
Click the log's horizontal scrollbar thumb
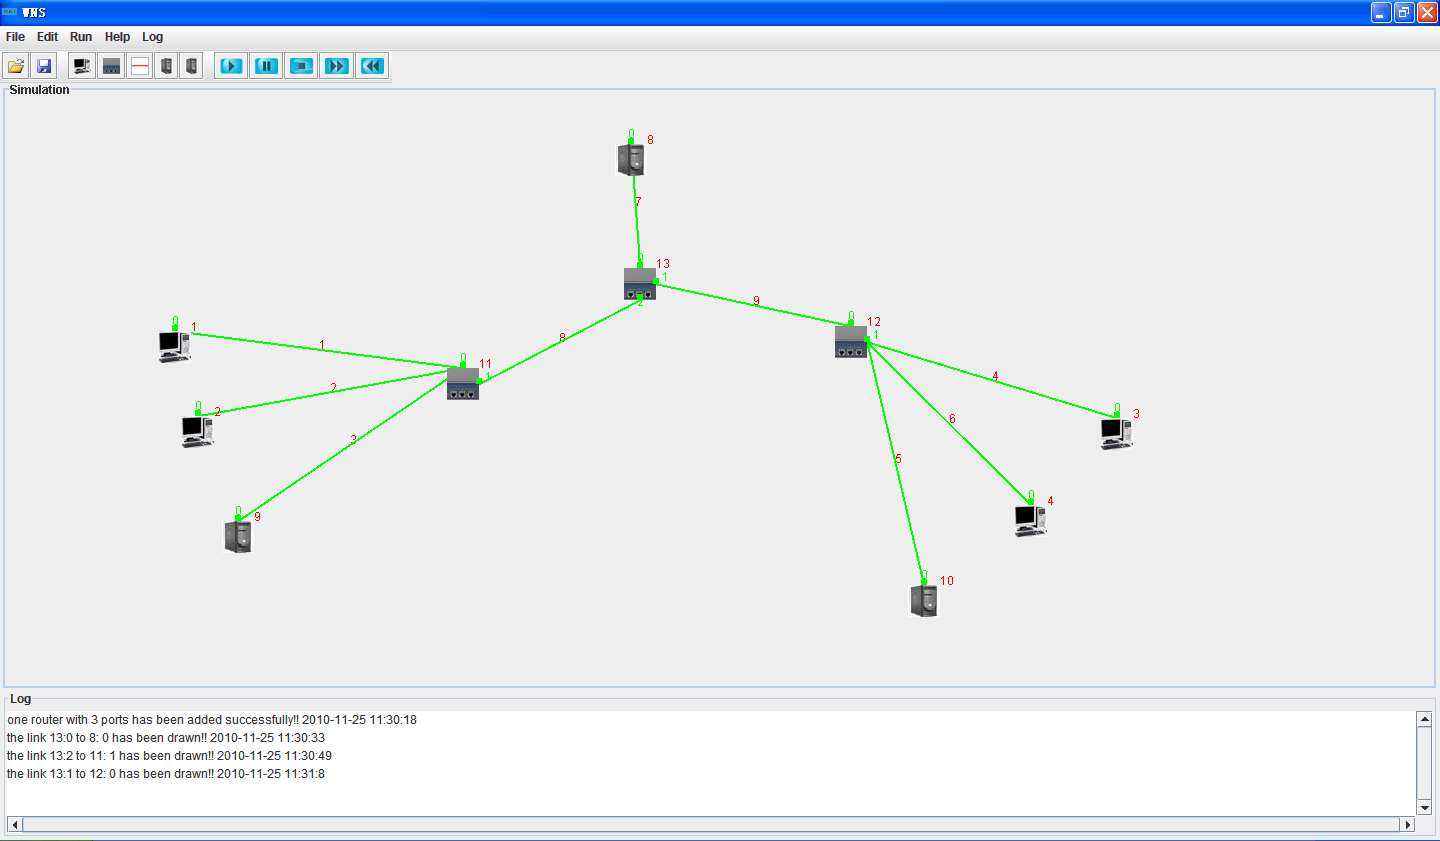point(711,825)
